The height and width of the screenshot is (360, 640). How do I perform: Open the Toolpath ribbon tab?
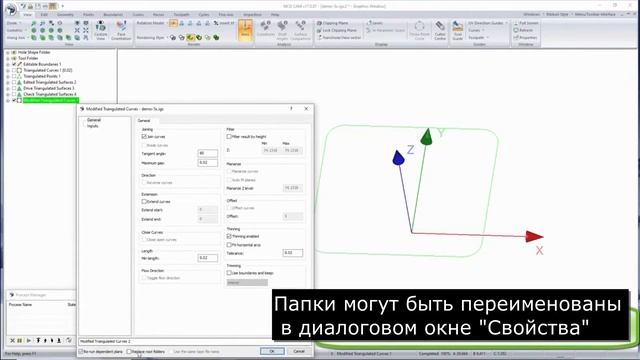tap(181, 15)
